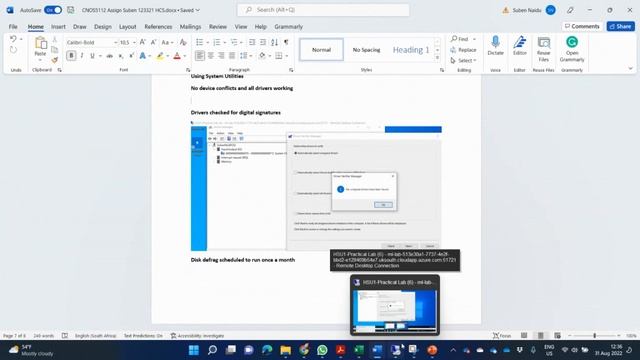Justify the paragraph text
This screenshot has width=640, height=360.
coord(232,56)
